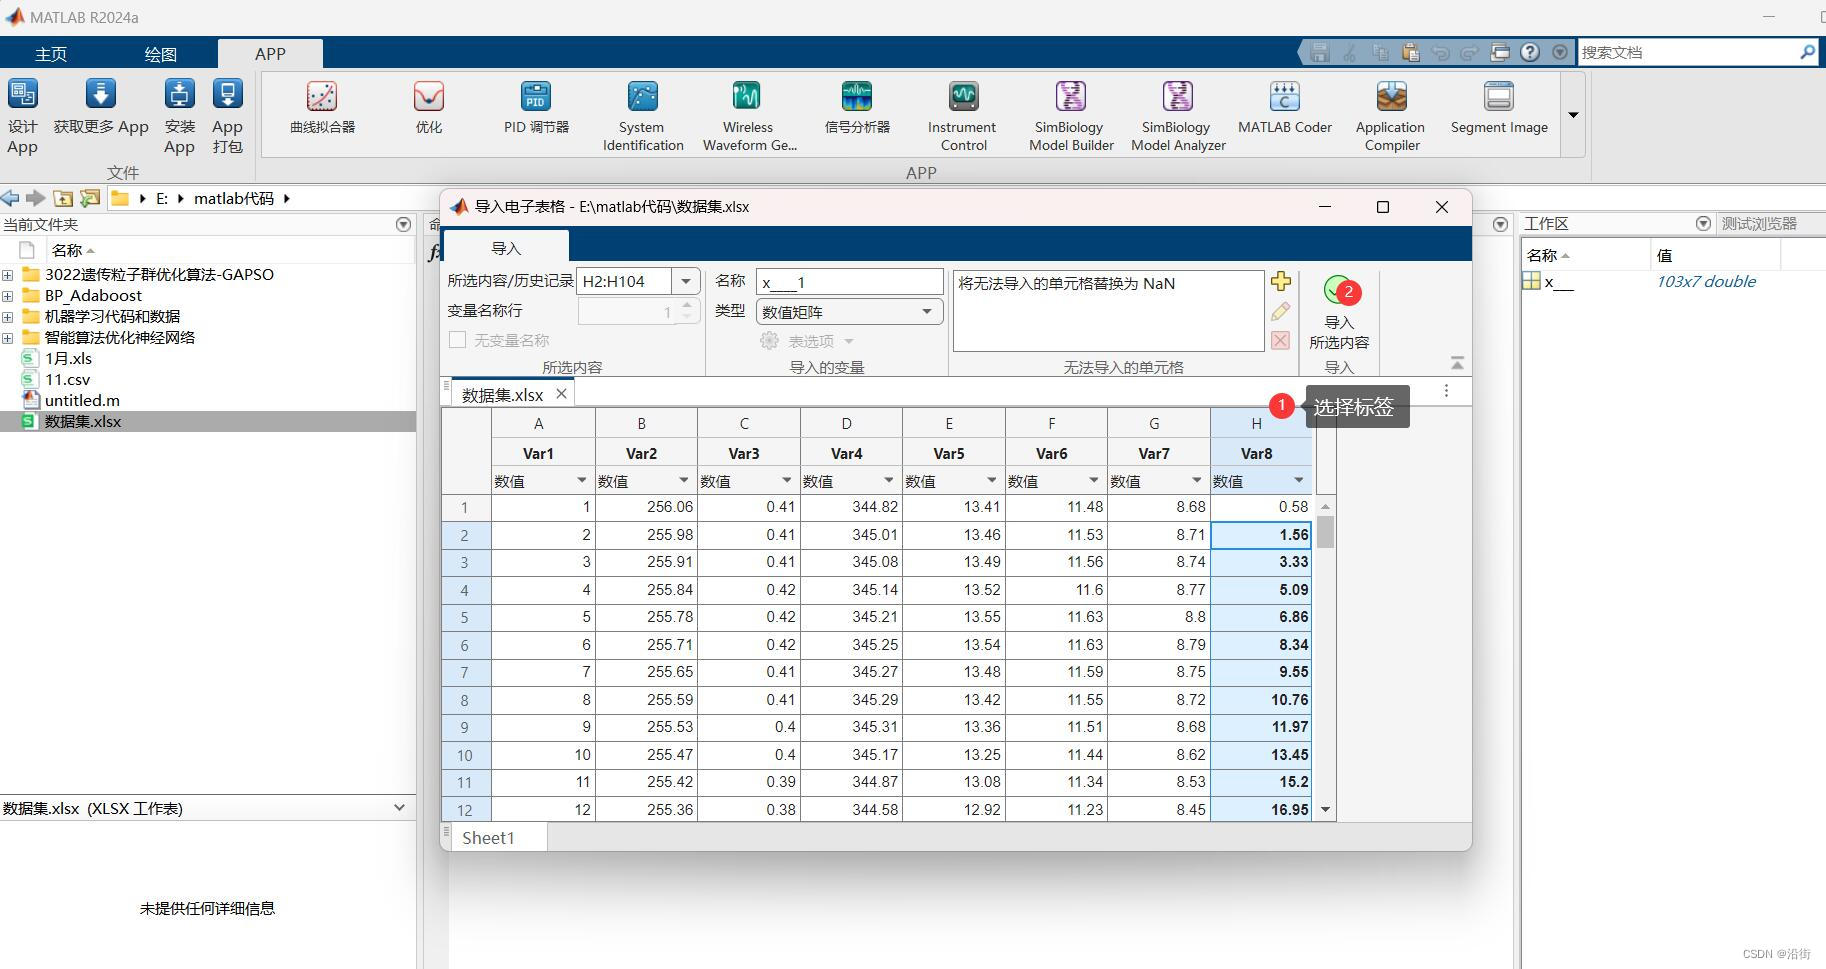Open the 所选内容 range history dropdown

[686, 281]
